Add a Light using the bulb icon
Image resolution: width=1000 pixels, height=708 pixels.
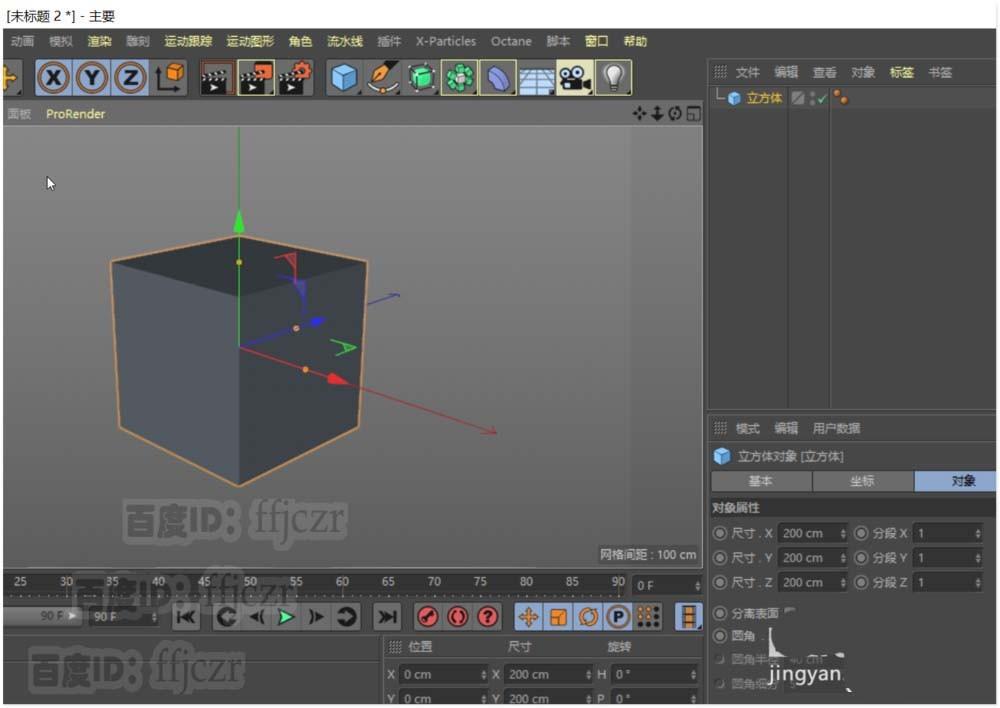point(612,77)
